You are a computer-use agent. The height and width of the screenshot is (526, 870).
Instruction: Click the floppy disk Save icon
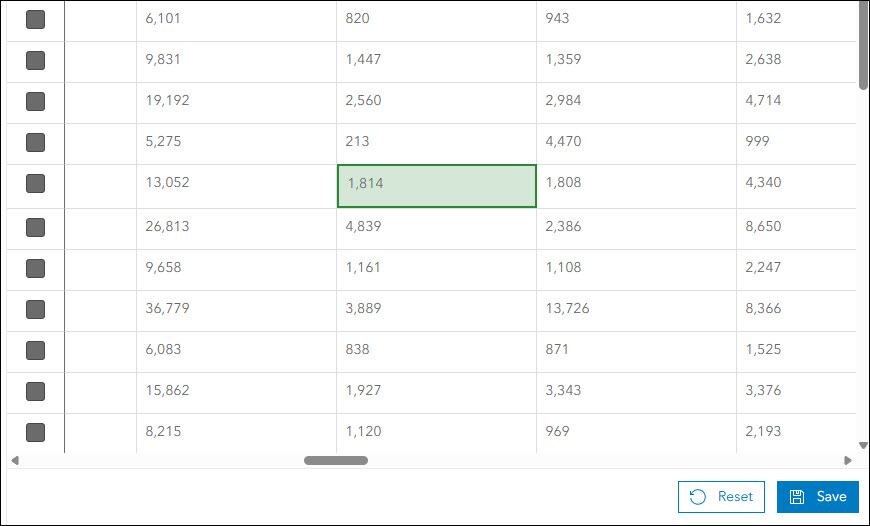pyautogui.click(x=797, y=497)
